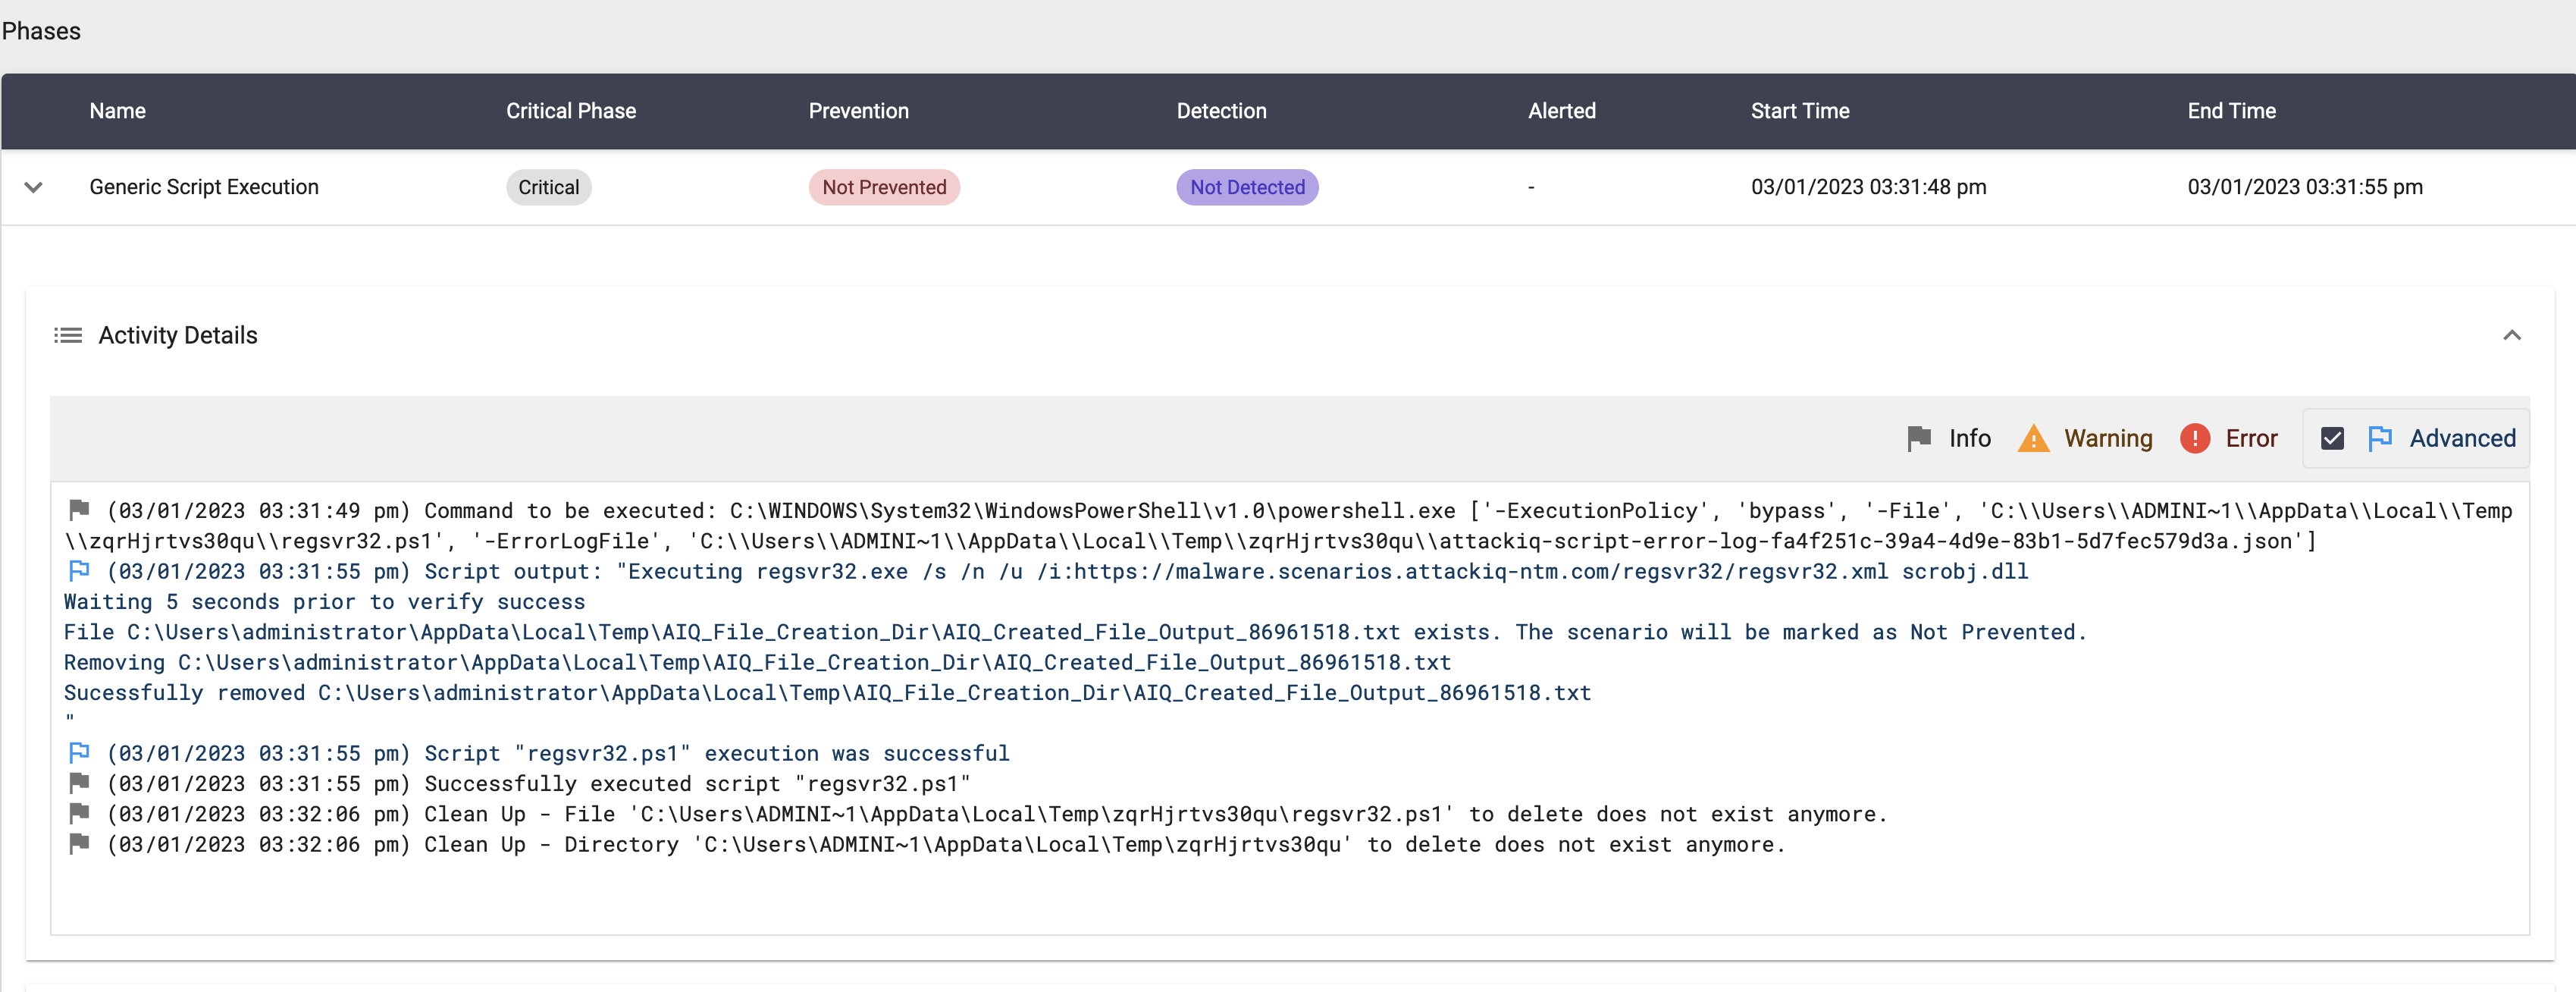Click the Critical phase badge
Viewport: 2576px width, 992px height.
[x=548, y=187]
